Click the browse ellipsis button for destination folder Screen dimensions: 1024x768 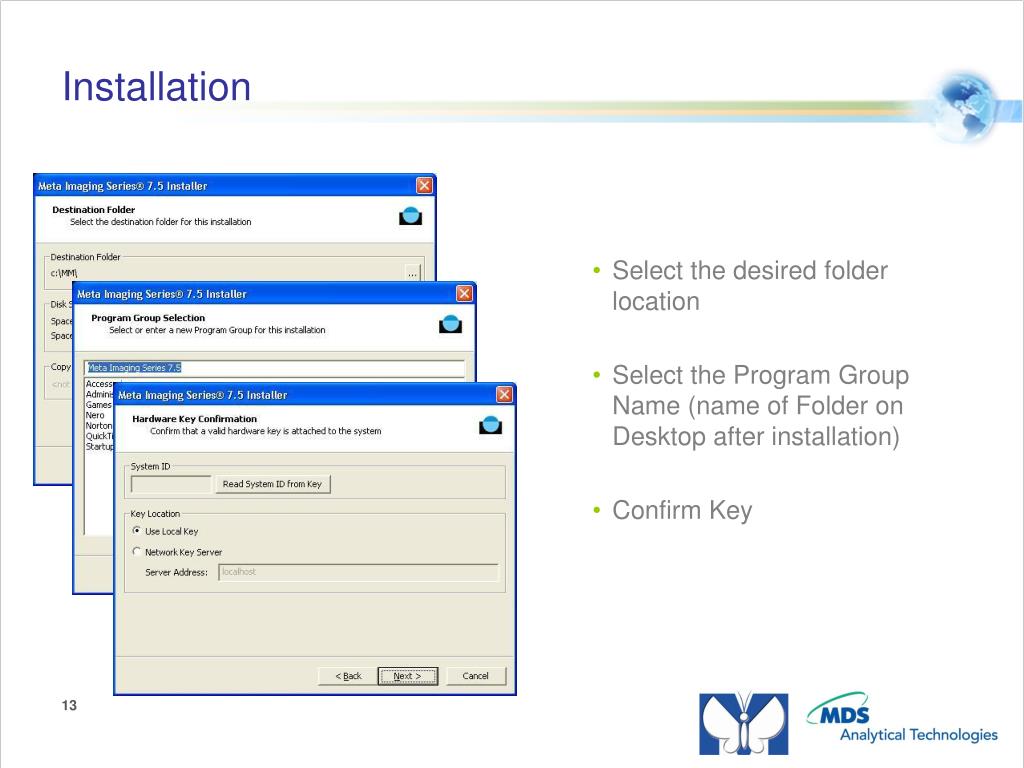tap(413, 274)
